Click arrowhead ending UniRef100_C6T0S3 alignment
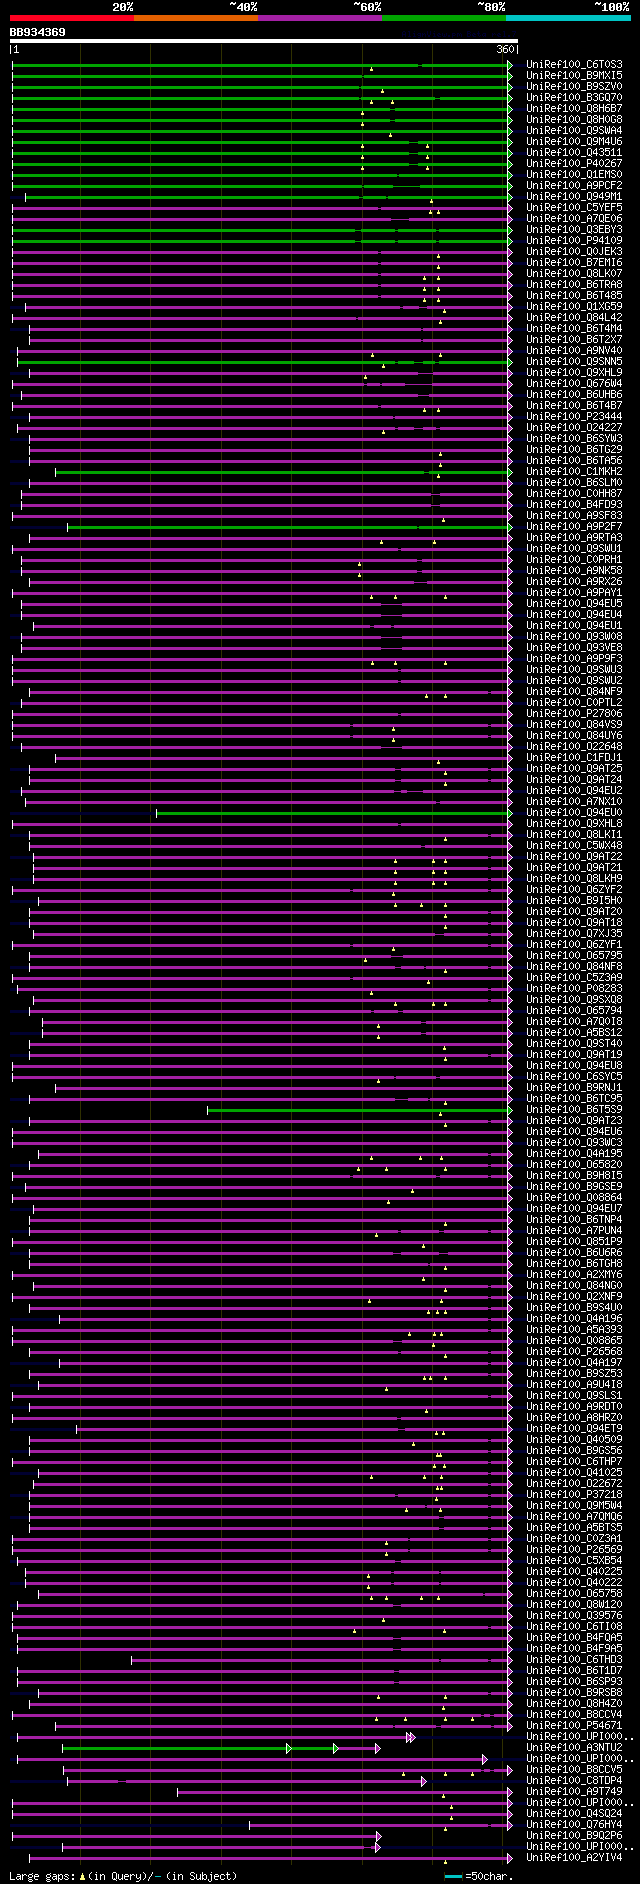Image resolution: width=640 pixels, height=1884 pixels. tap(509, 65)
